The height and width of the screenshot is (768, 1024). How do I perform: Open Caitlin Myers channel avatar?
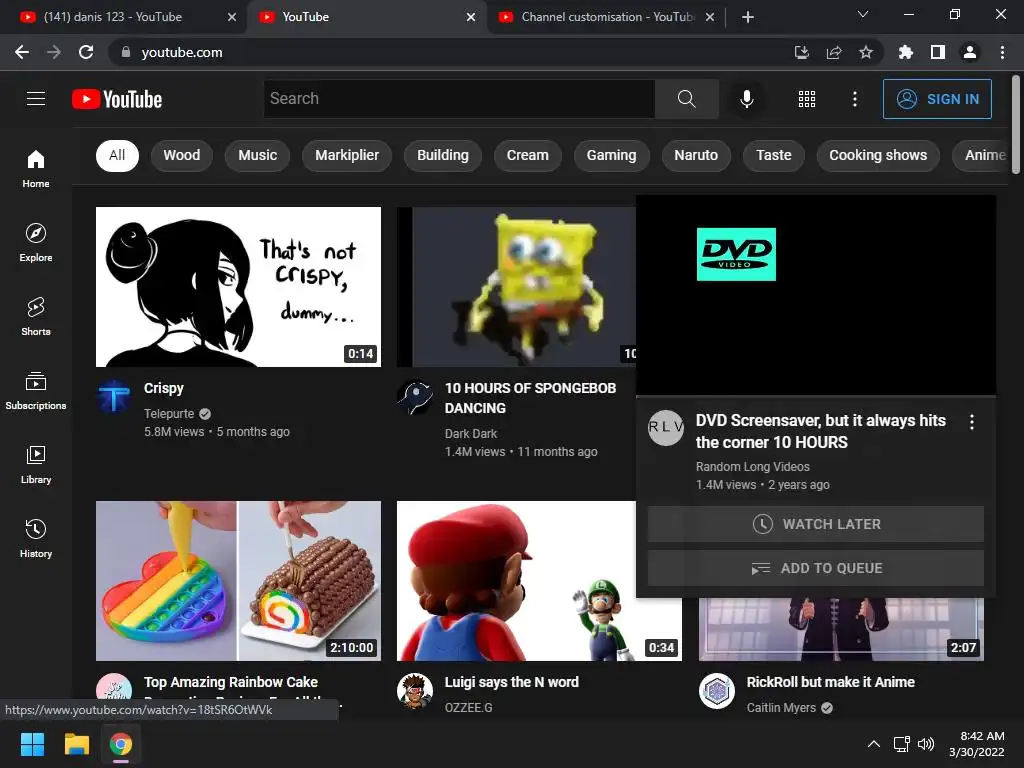[717, 691]
